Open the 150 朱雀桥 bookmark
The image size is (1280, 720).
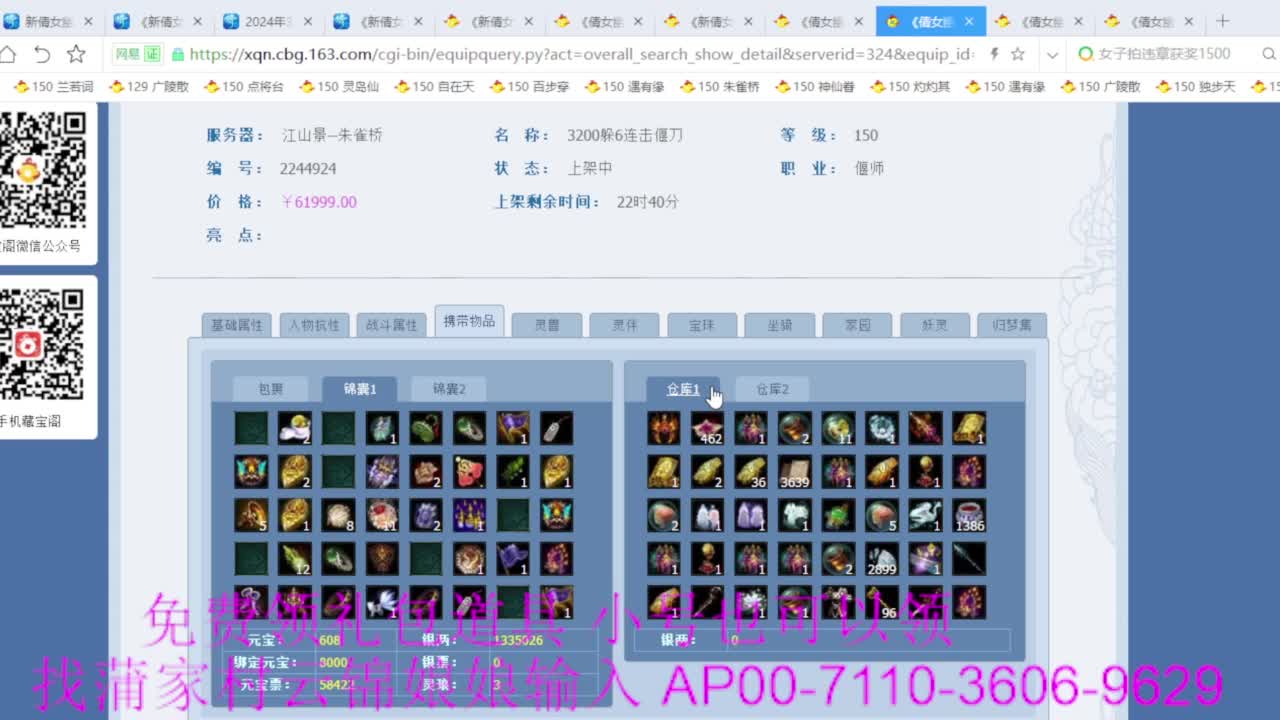pos(720,87)
